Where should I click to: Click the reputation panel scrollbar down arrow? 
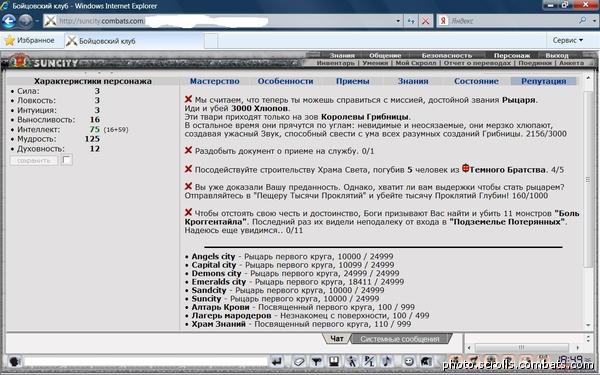(589, 325)
